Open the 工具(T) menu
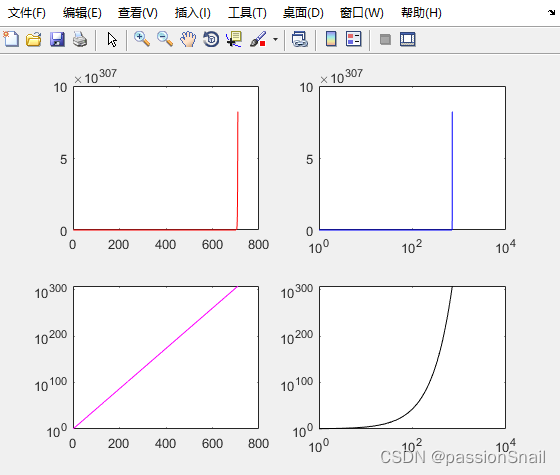The image size is (560, 475). click(247, 13)
